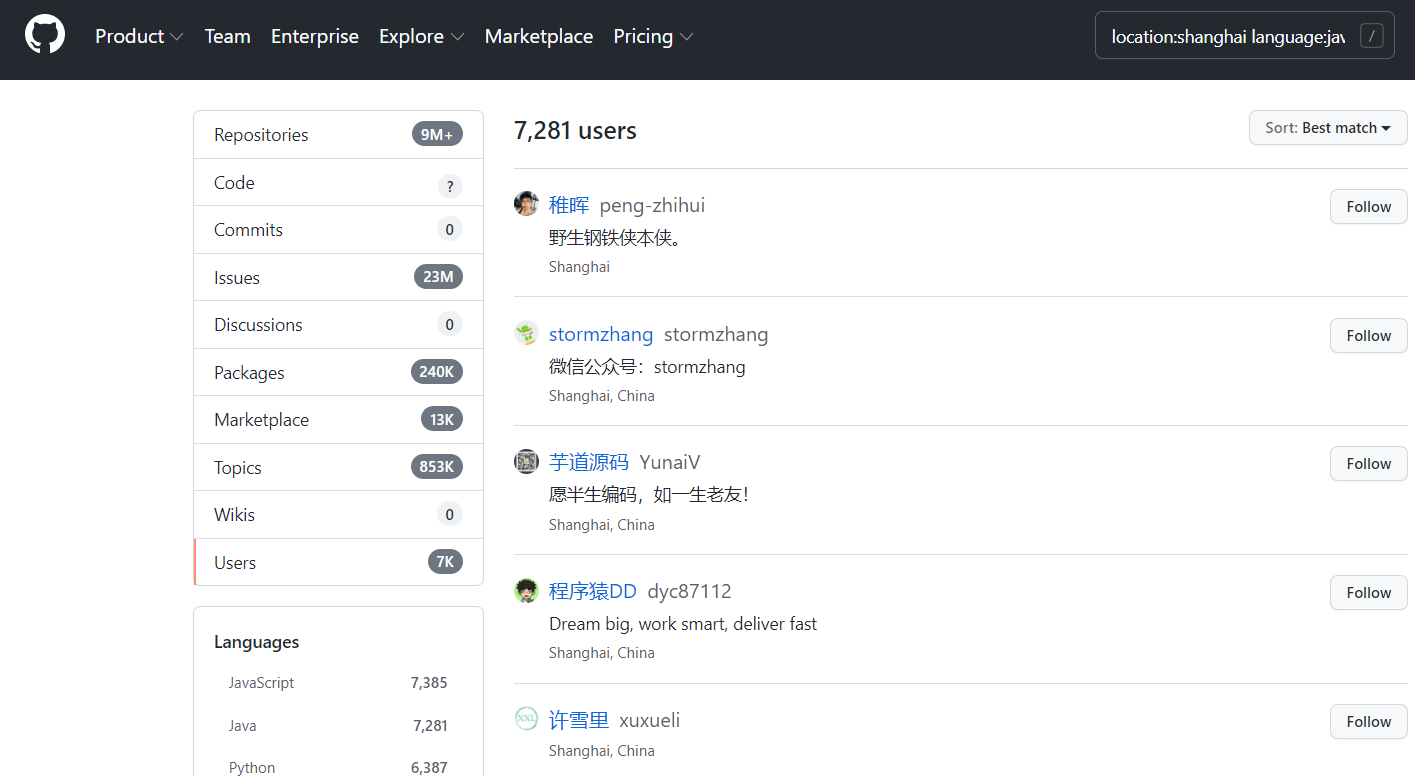Open the Enterprise page
The image size is (1415, 776).
pos(315,36)
